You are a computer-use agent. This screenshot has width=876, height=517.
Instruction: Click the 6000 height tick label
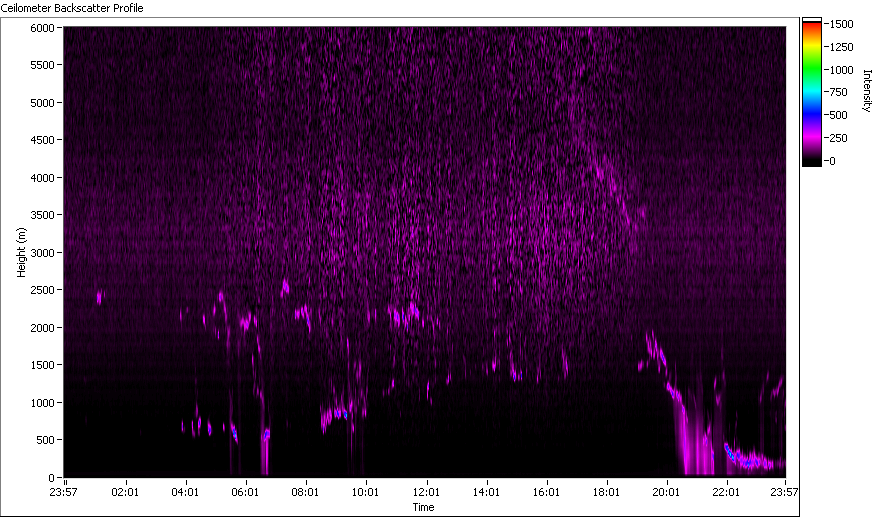[x=42, y=28]
